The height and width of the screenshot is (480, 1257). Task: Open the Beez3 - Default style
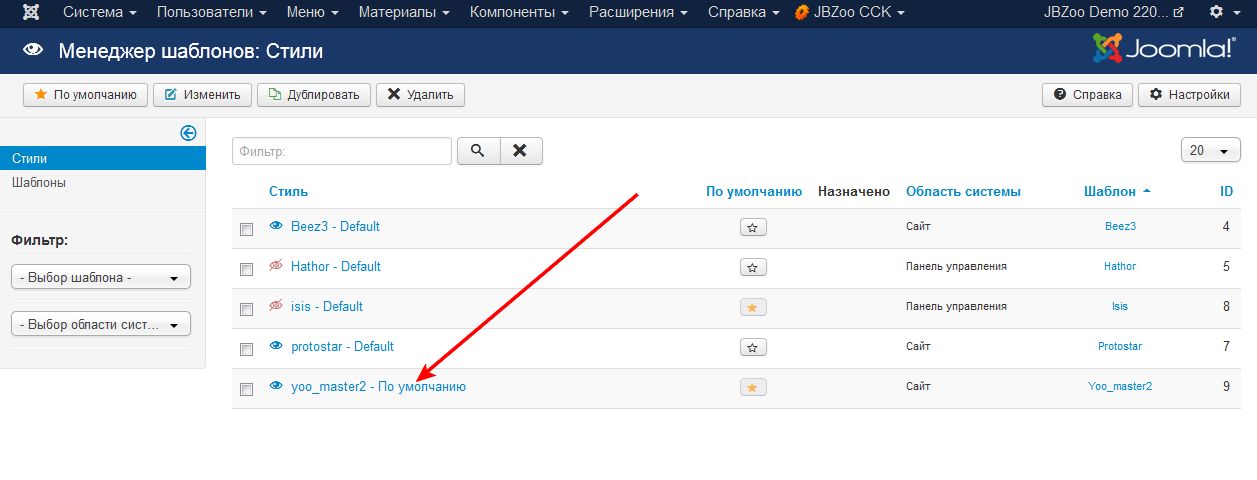tap(335, 226)
